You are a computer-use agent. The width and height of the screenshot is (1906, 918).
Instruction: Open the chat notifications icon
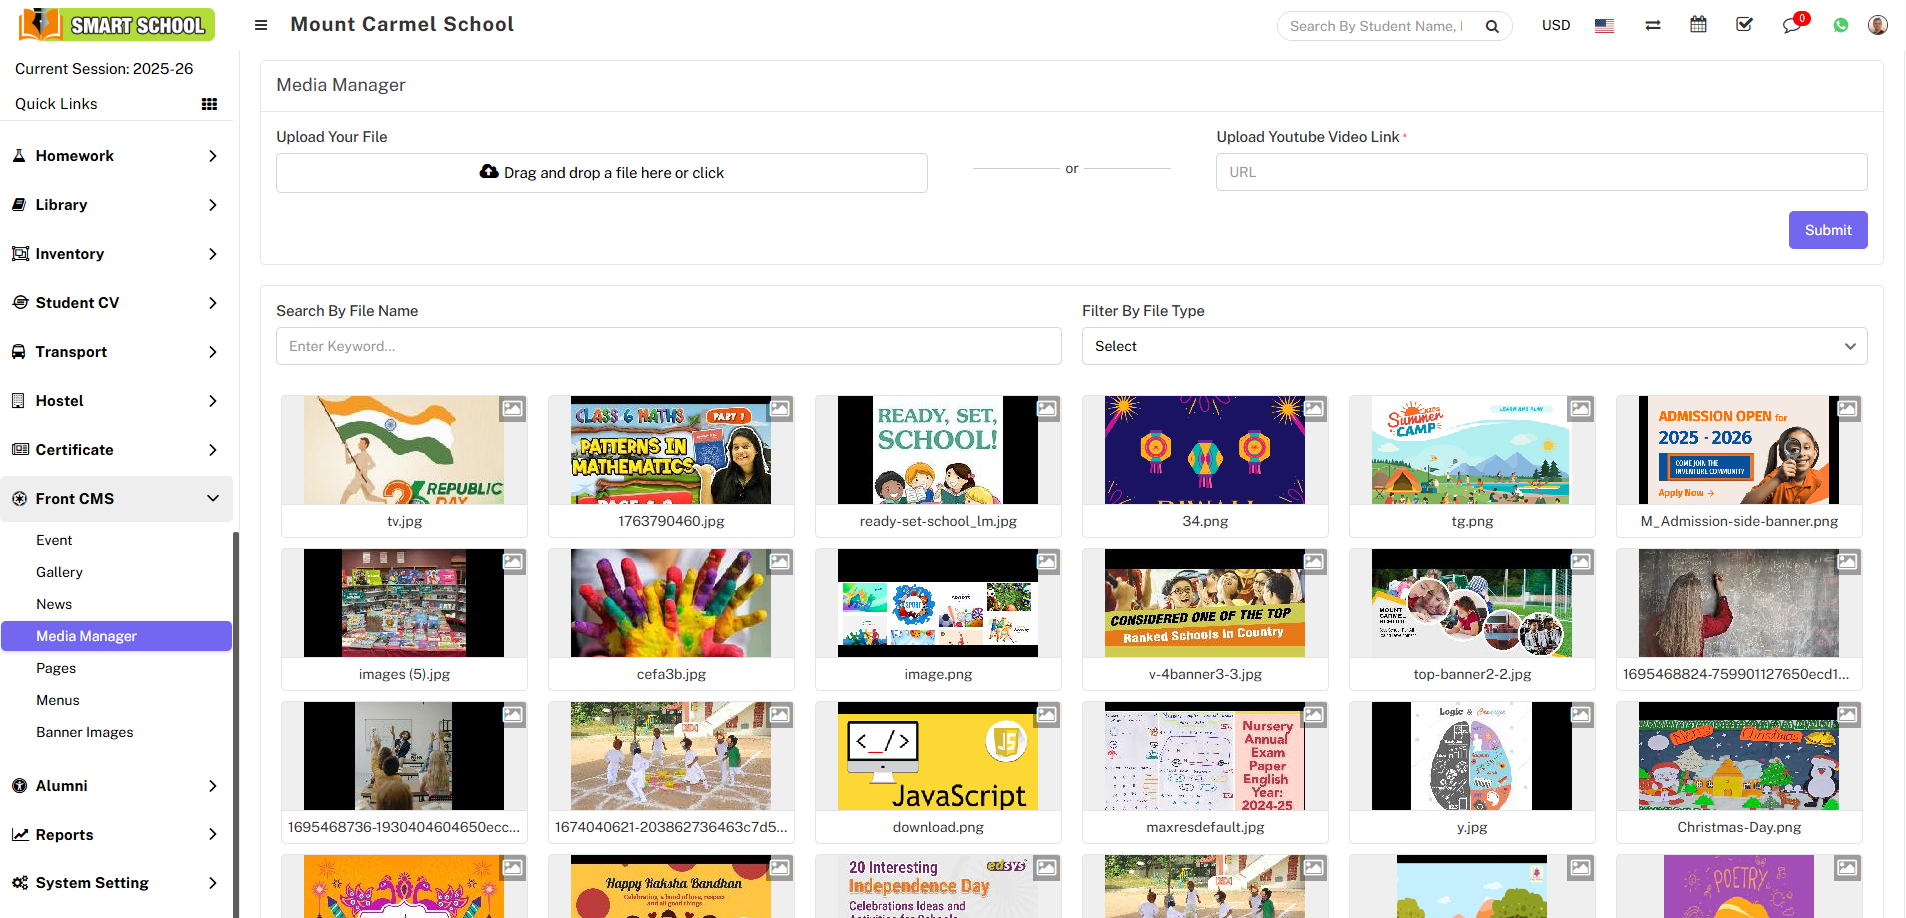coord(1791,25)
